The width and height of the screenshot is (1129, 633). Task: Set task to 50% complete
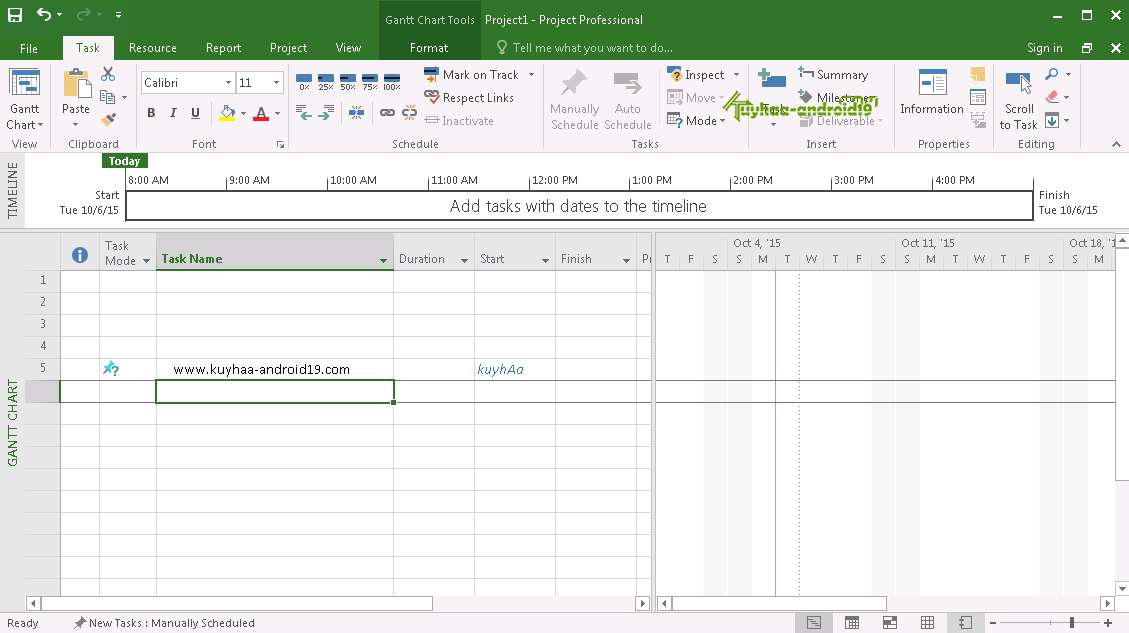[348, 81]
